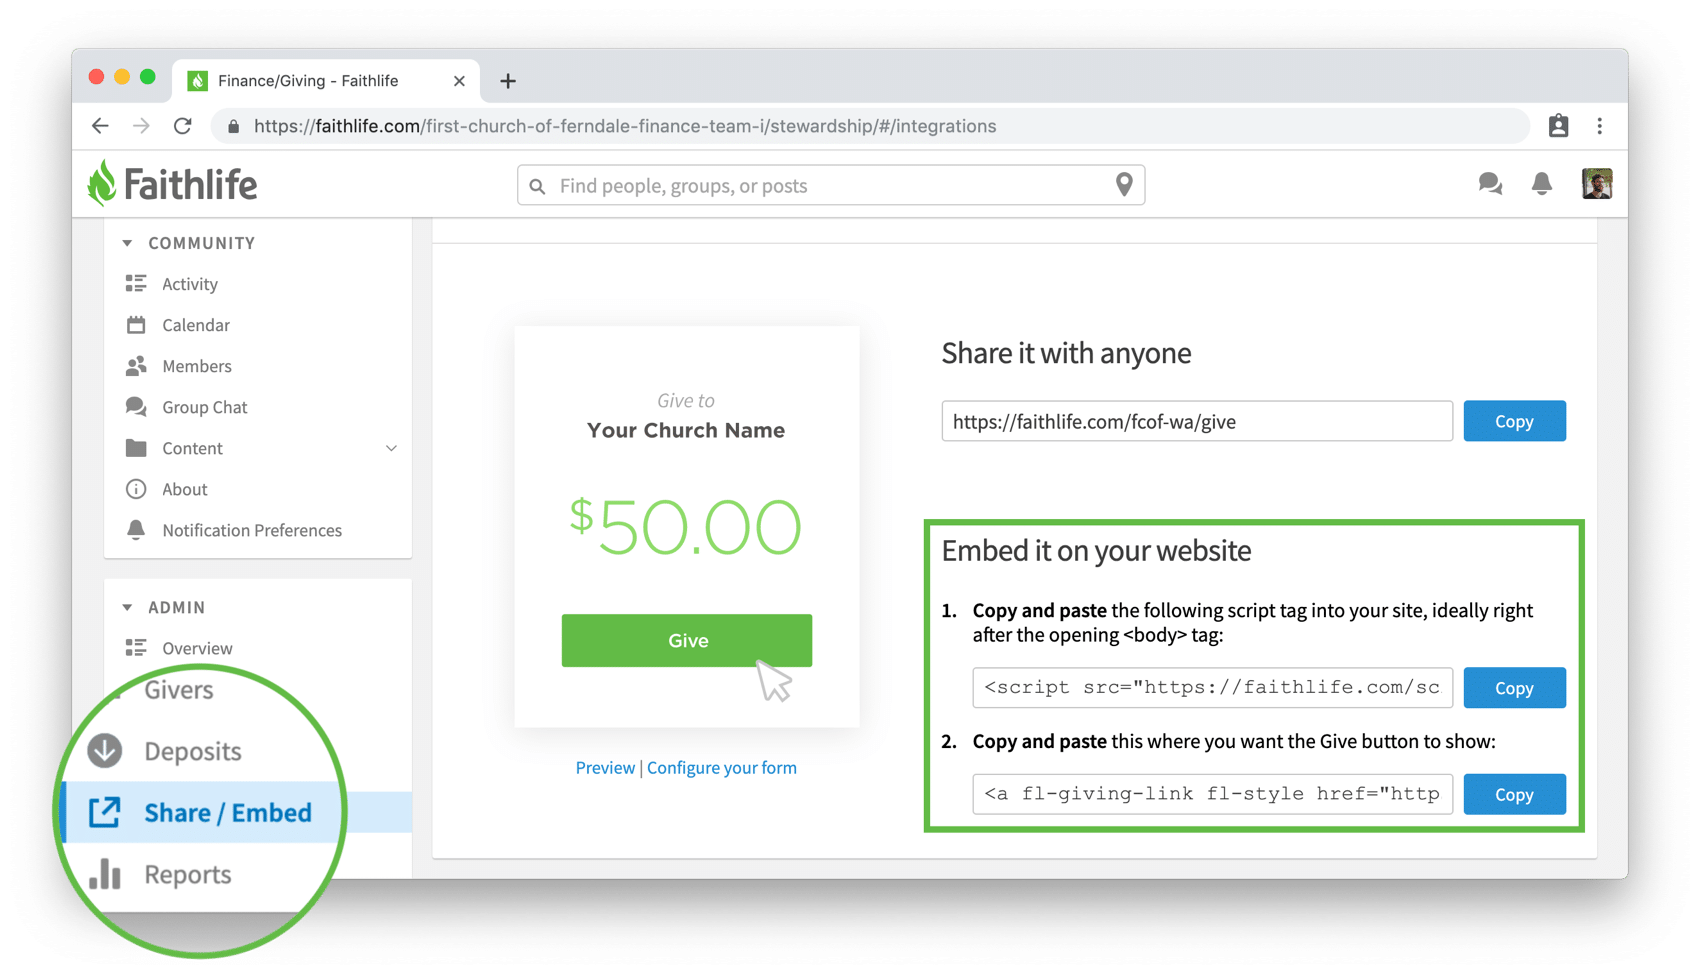Open the notifications bell in header
The width and height of the screenshot is (1700, 974).
click(x=1542, y=184)
